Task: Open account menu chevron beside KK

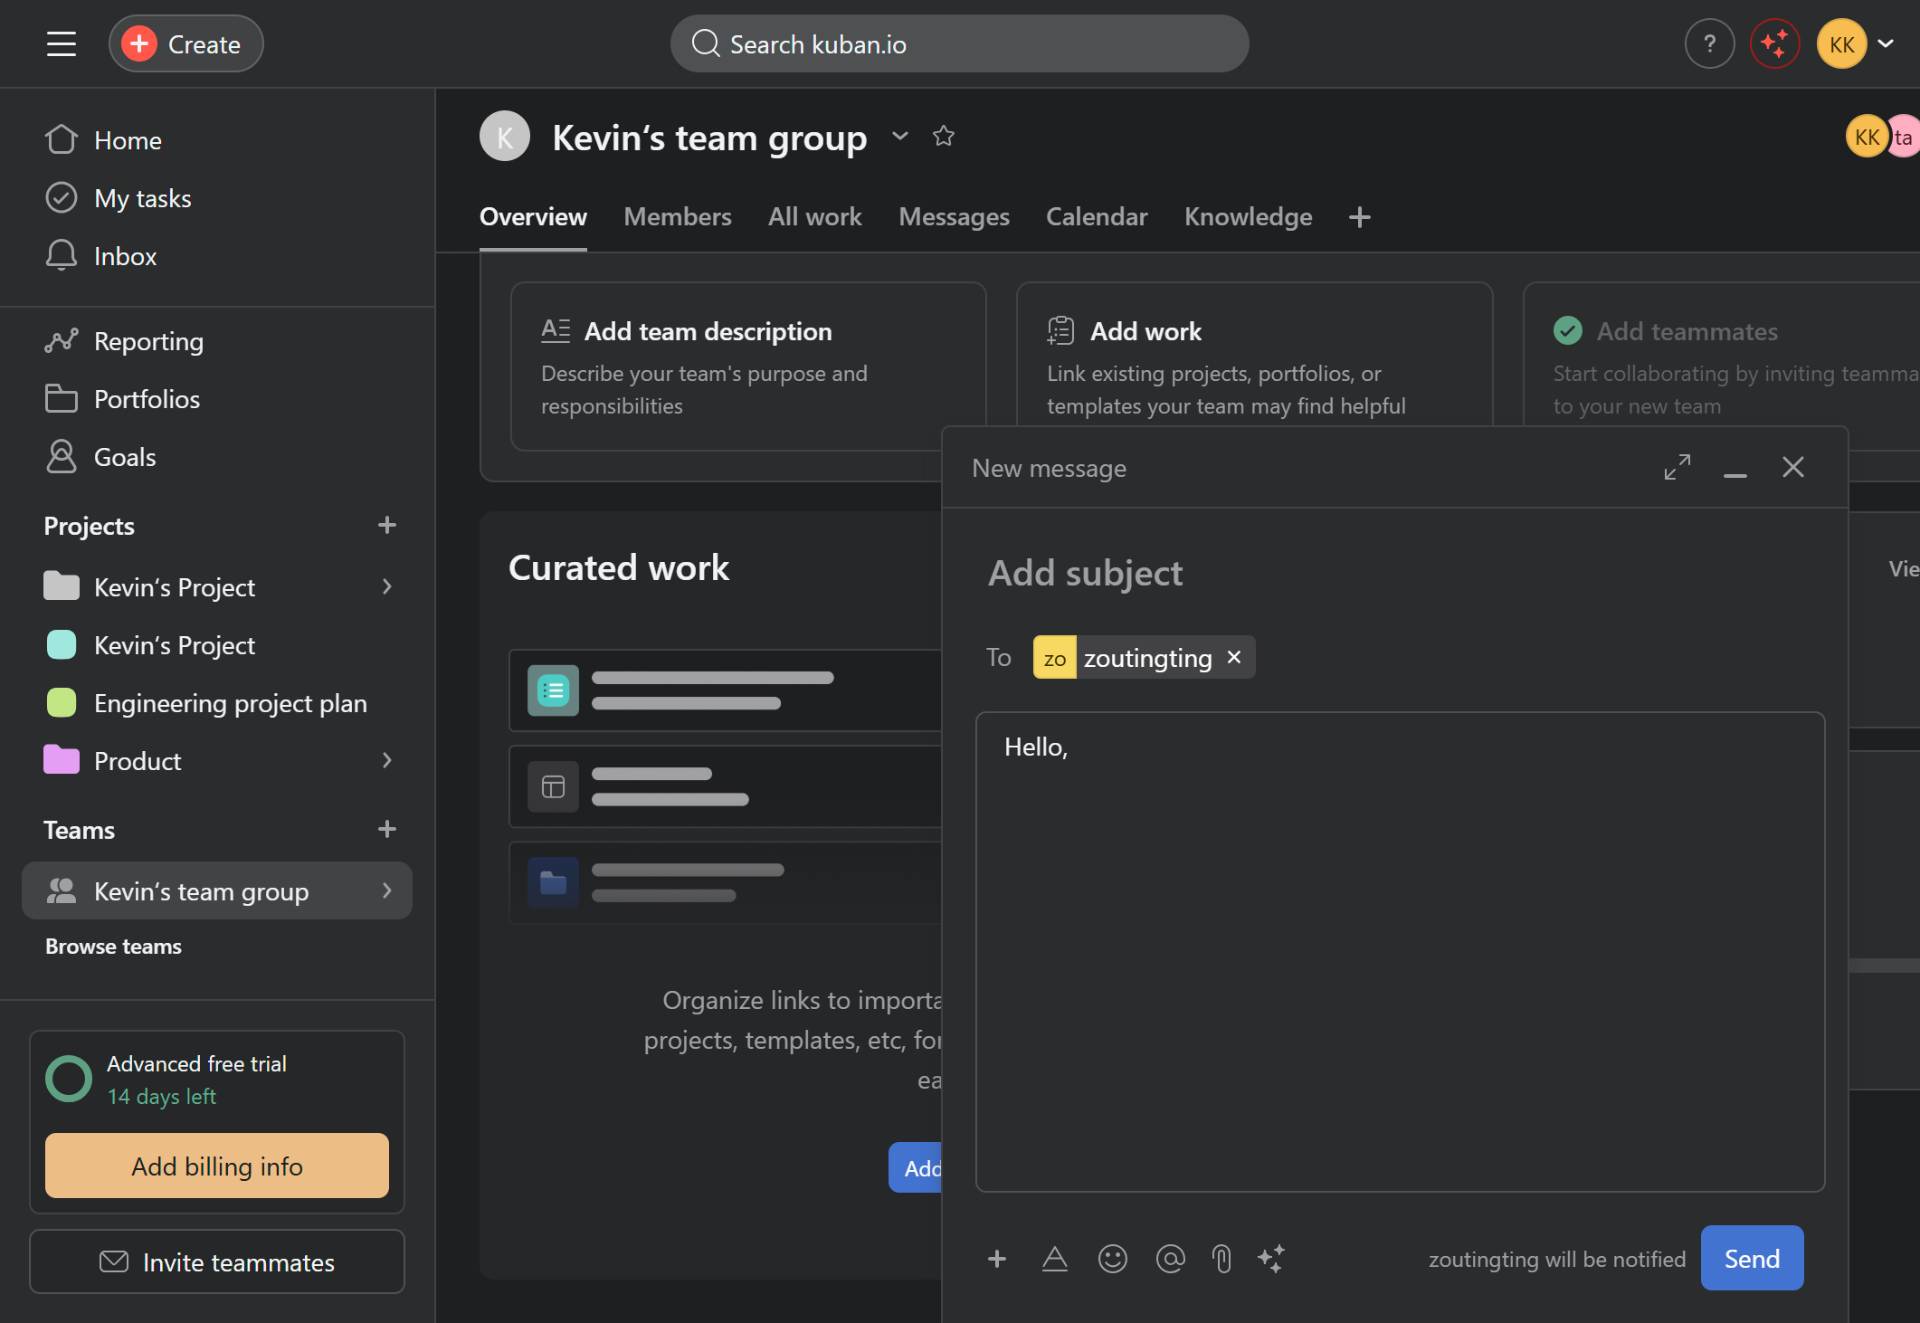Action: coord(1886,44)
